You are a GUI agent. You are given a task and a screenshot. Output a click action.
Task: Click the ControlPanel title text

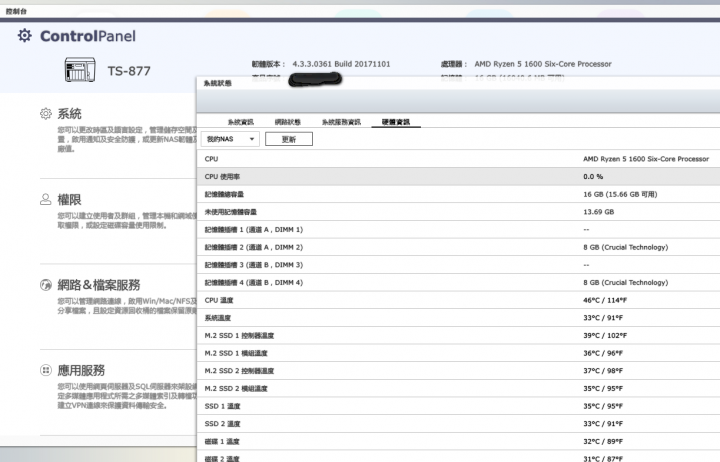(88, 36)
